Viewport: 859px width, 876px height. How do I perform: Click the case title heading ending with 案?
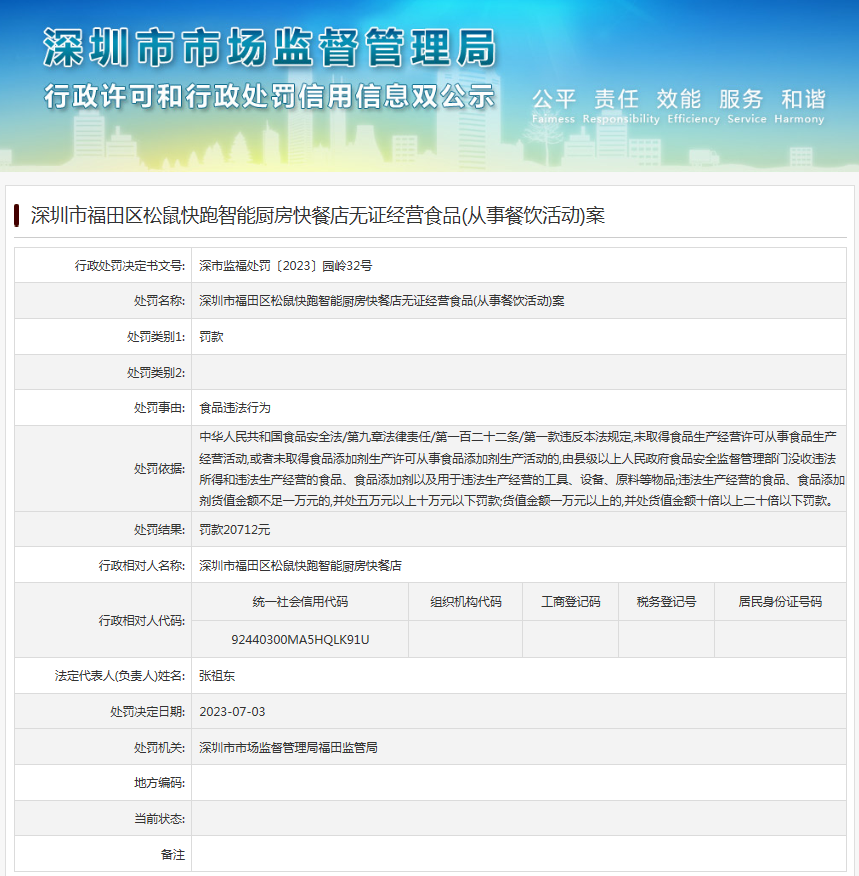318,216
